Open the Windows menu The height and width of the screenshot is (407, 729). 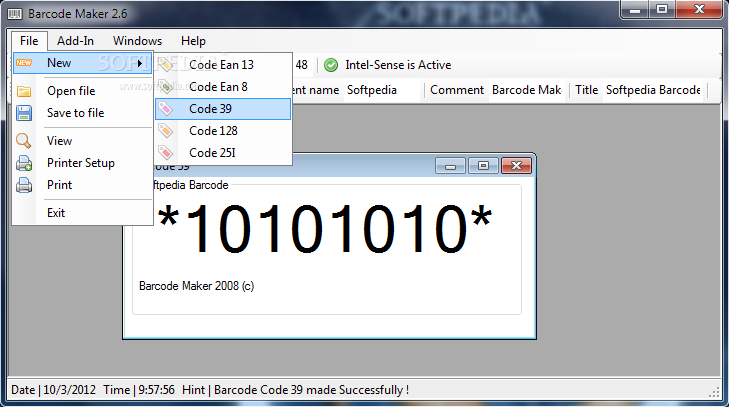pyautogui.click(x=137, y=41)
